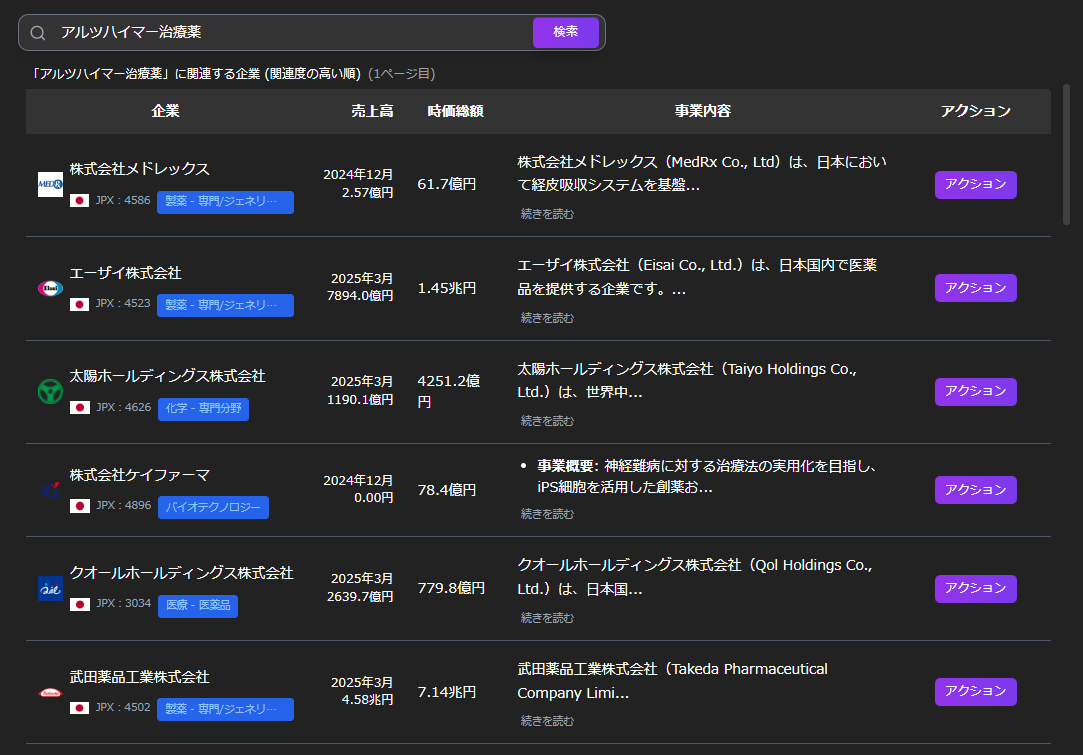Expand 続きを読む for 武田薬品工業 description
The width and height of the screenshot is (1083, 755).
pyautogui.click(x=547, y=720)
